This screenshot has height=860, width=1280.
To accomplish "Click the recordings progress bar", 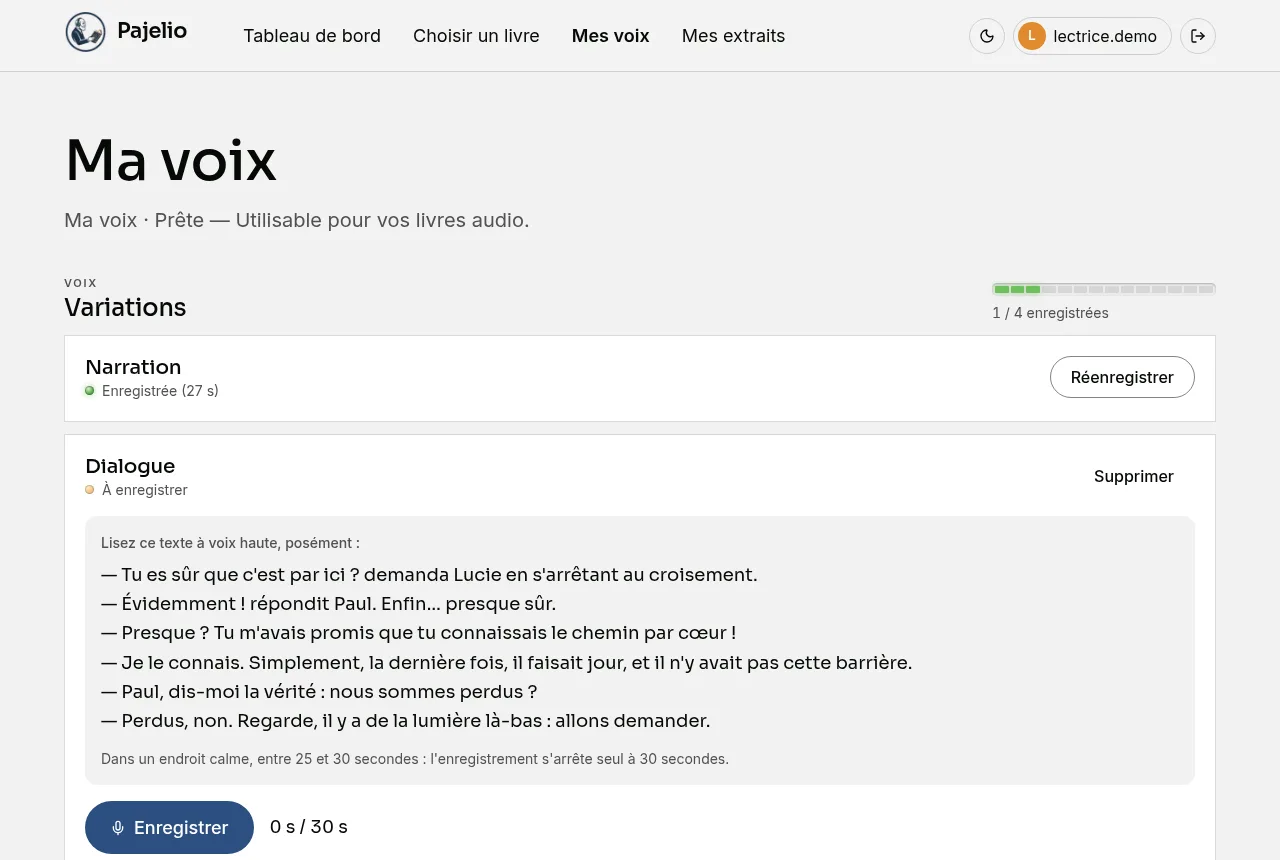I will (1104, 289).
